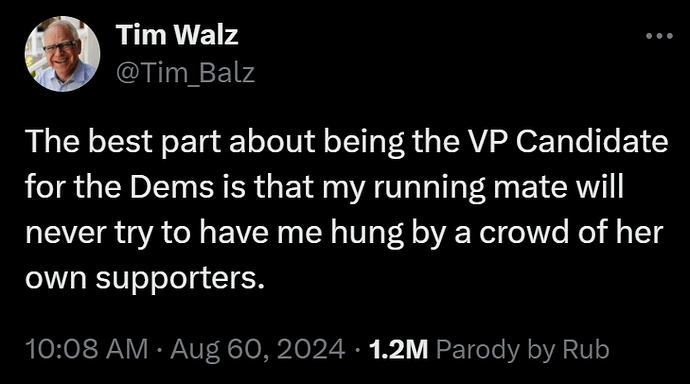Click the word 'never' in the tweet
Viewport: 690px width, 384px height.
(x=66, y=233)
